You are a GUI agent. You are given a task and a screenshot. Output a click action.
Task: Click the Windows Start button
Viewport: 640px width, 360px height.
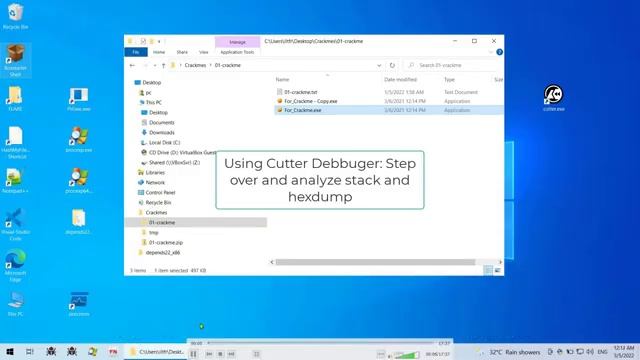point(10,351)
